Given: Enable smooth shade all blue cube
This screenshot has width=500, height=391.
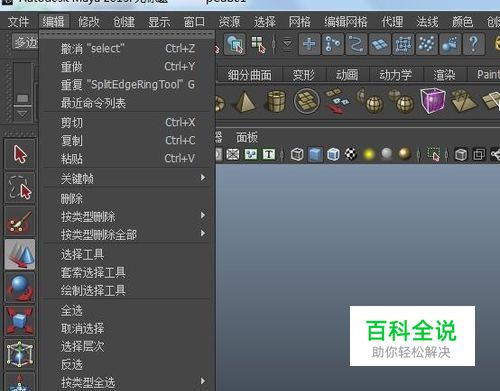Looking at the screenshot, I should (315, 154).
